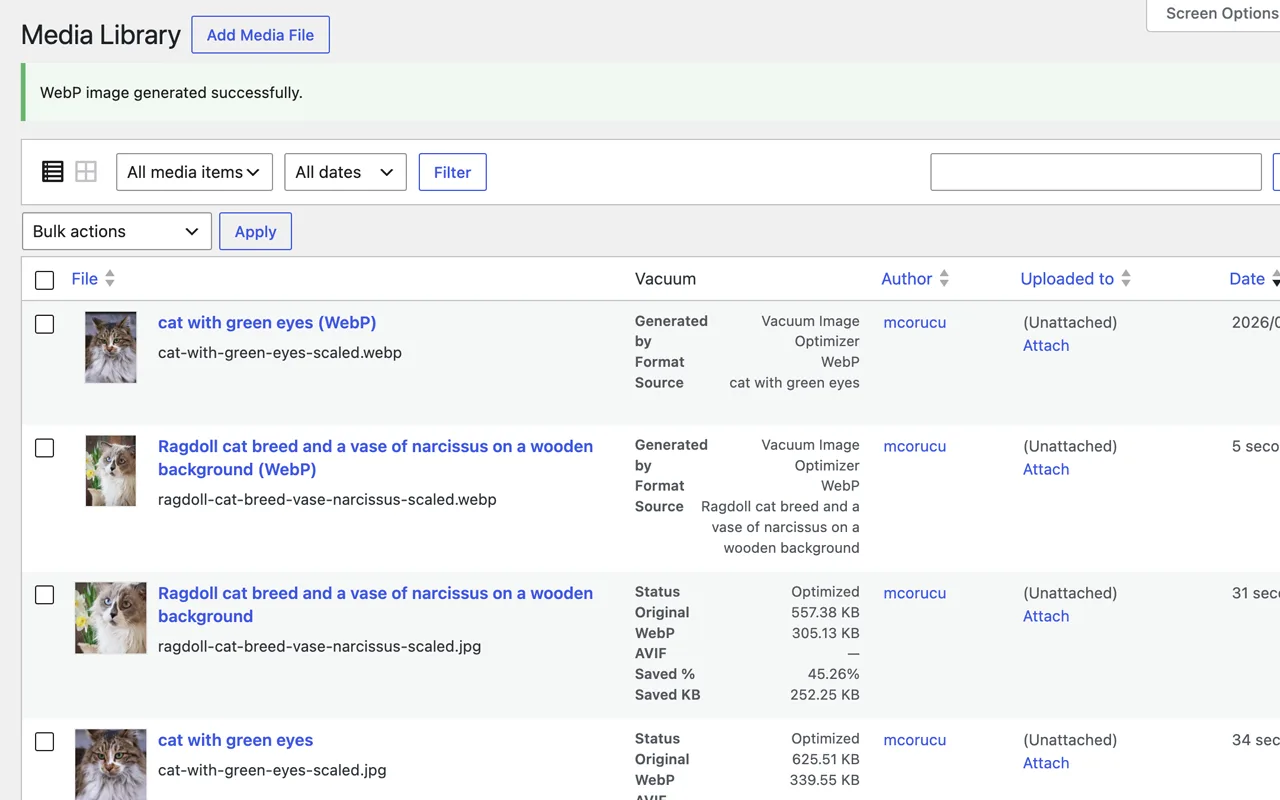Click the Media Library heading
Screen dimensions: 1280x800
click(101, 35)
